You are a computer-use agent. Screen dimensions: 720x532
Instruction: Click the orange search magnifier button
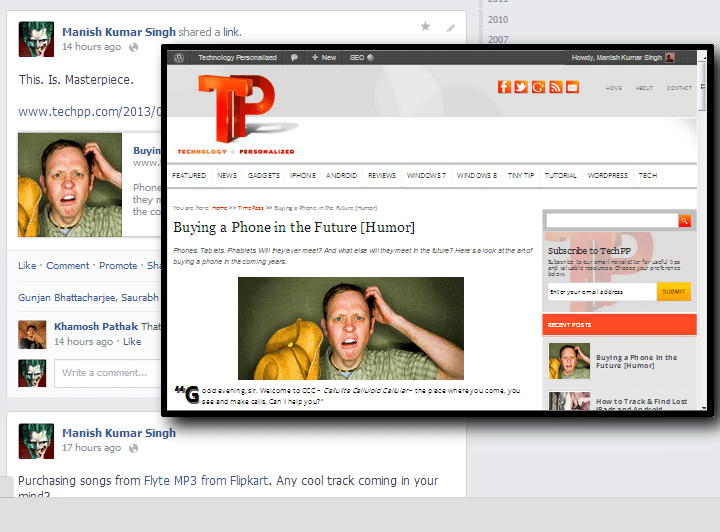[685, 221]
